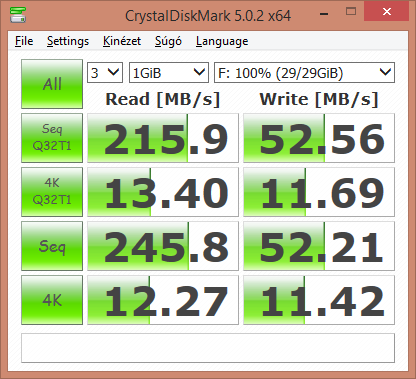Start the Seq Q32T1 test
Screen dimensions: 416x379
tap(52, 138)
